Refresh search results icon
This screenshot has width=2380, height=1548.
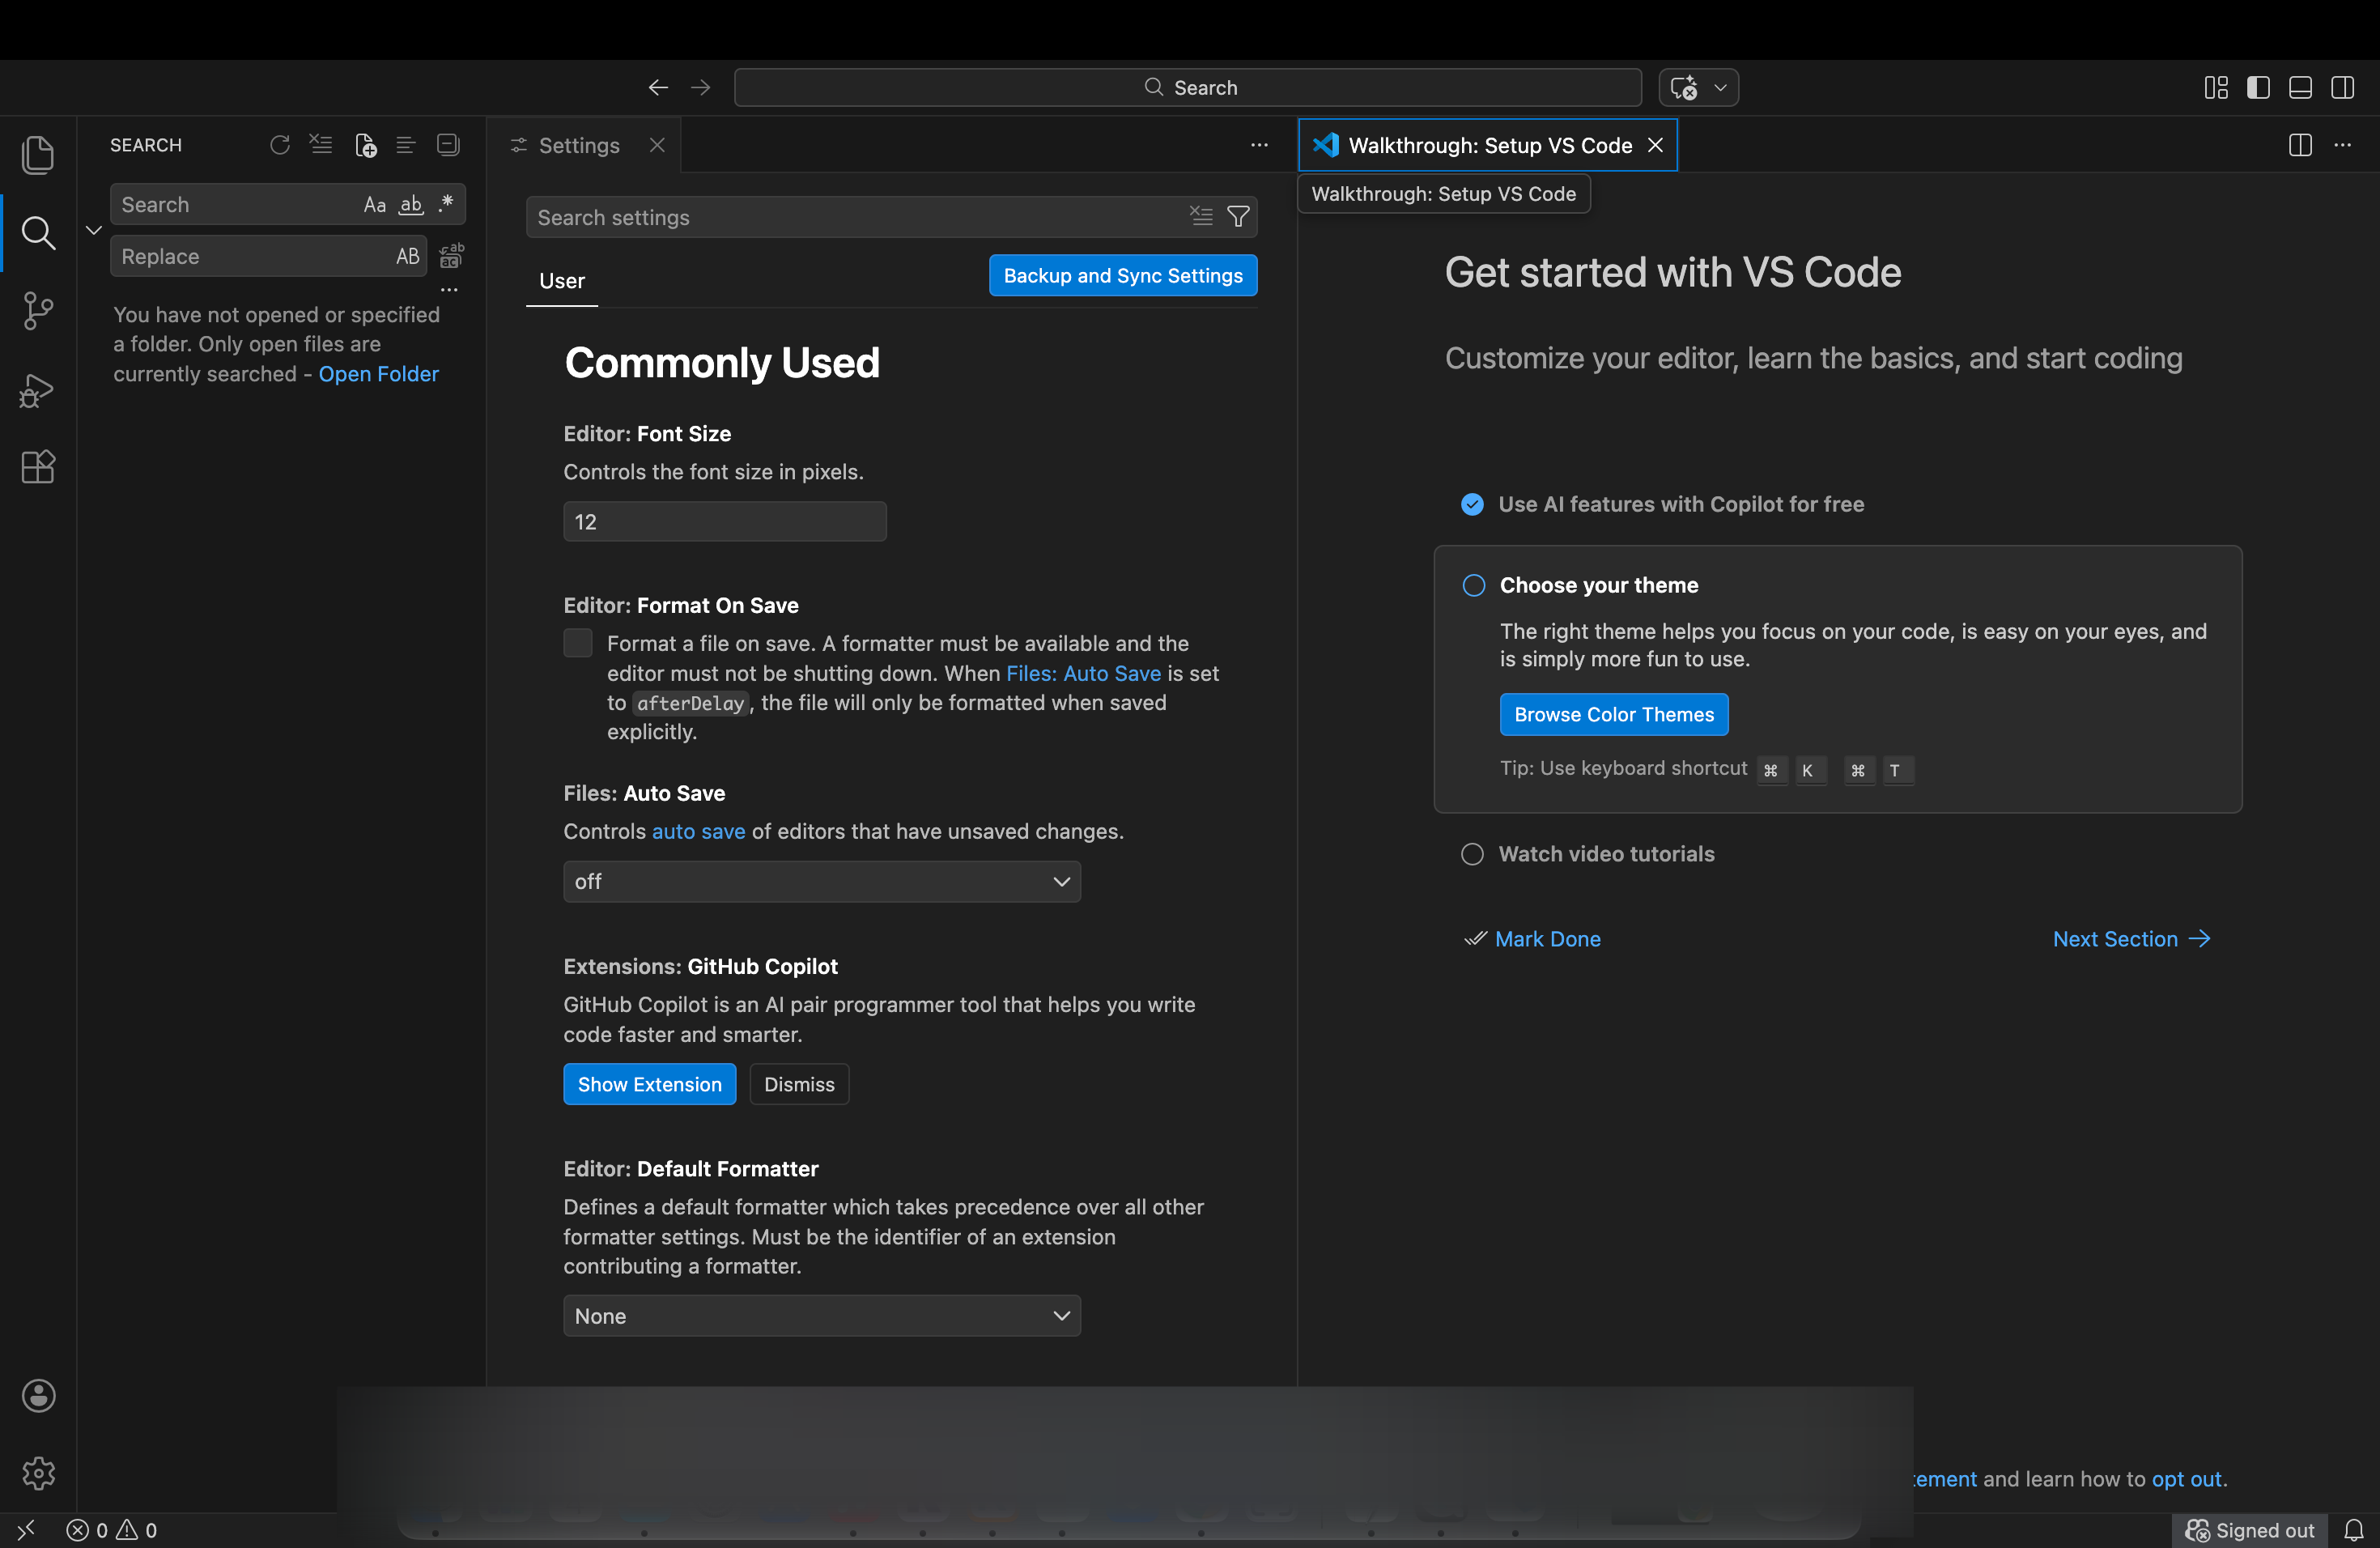280,145
